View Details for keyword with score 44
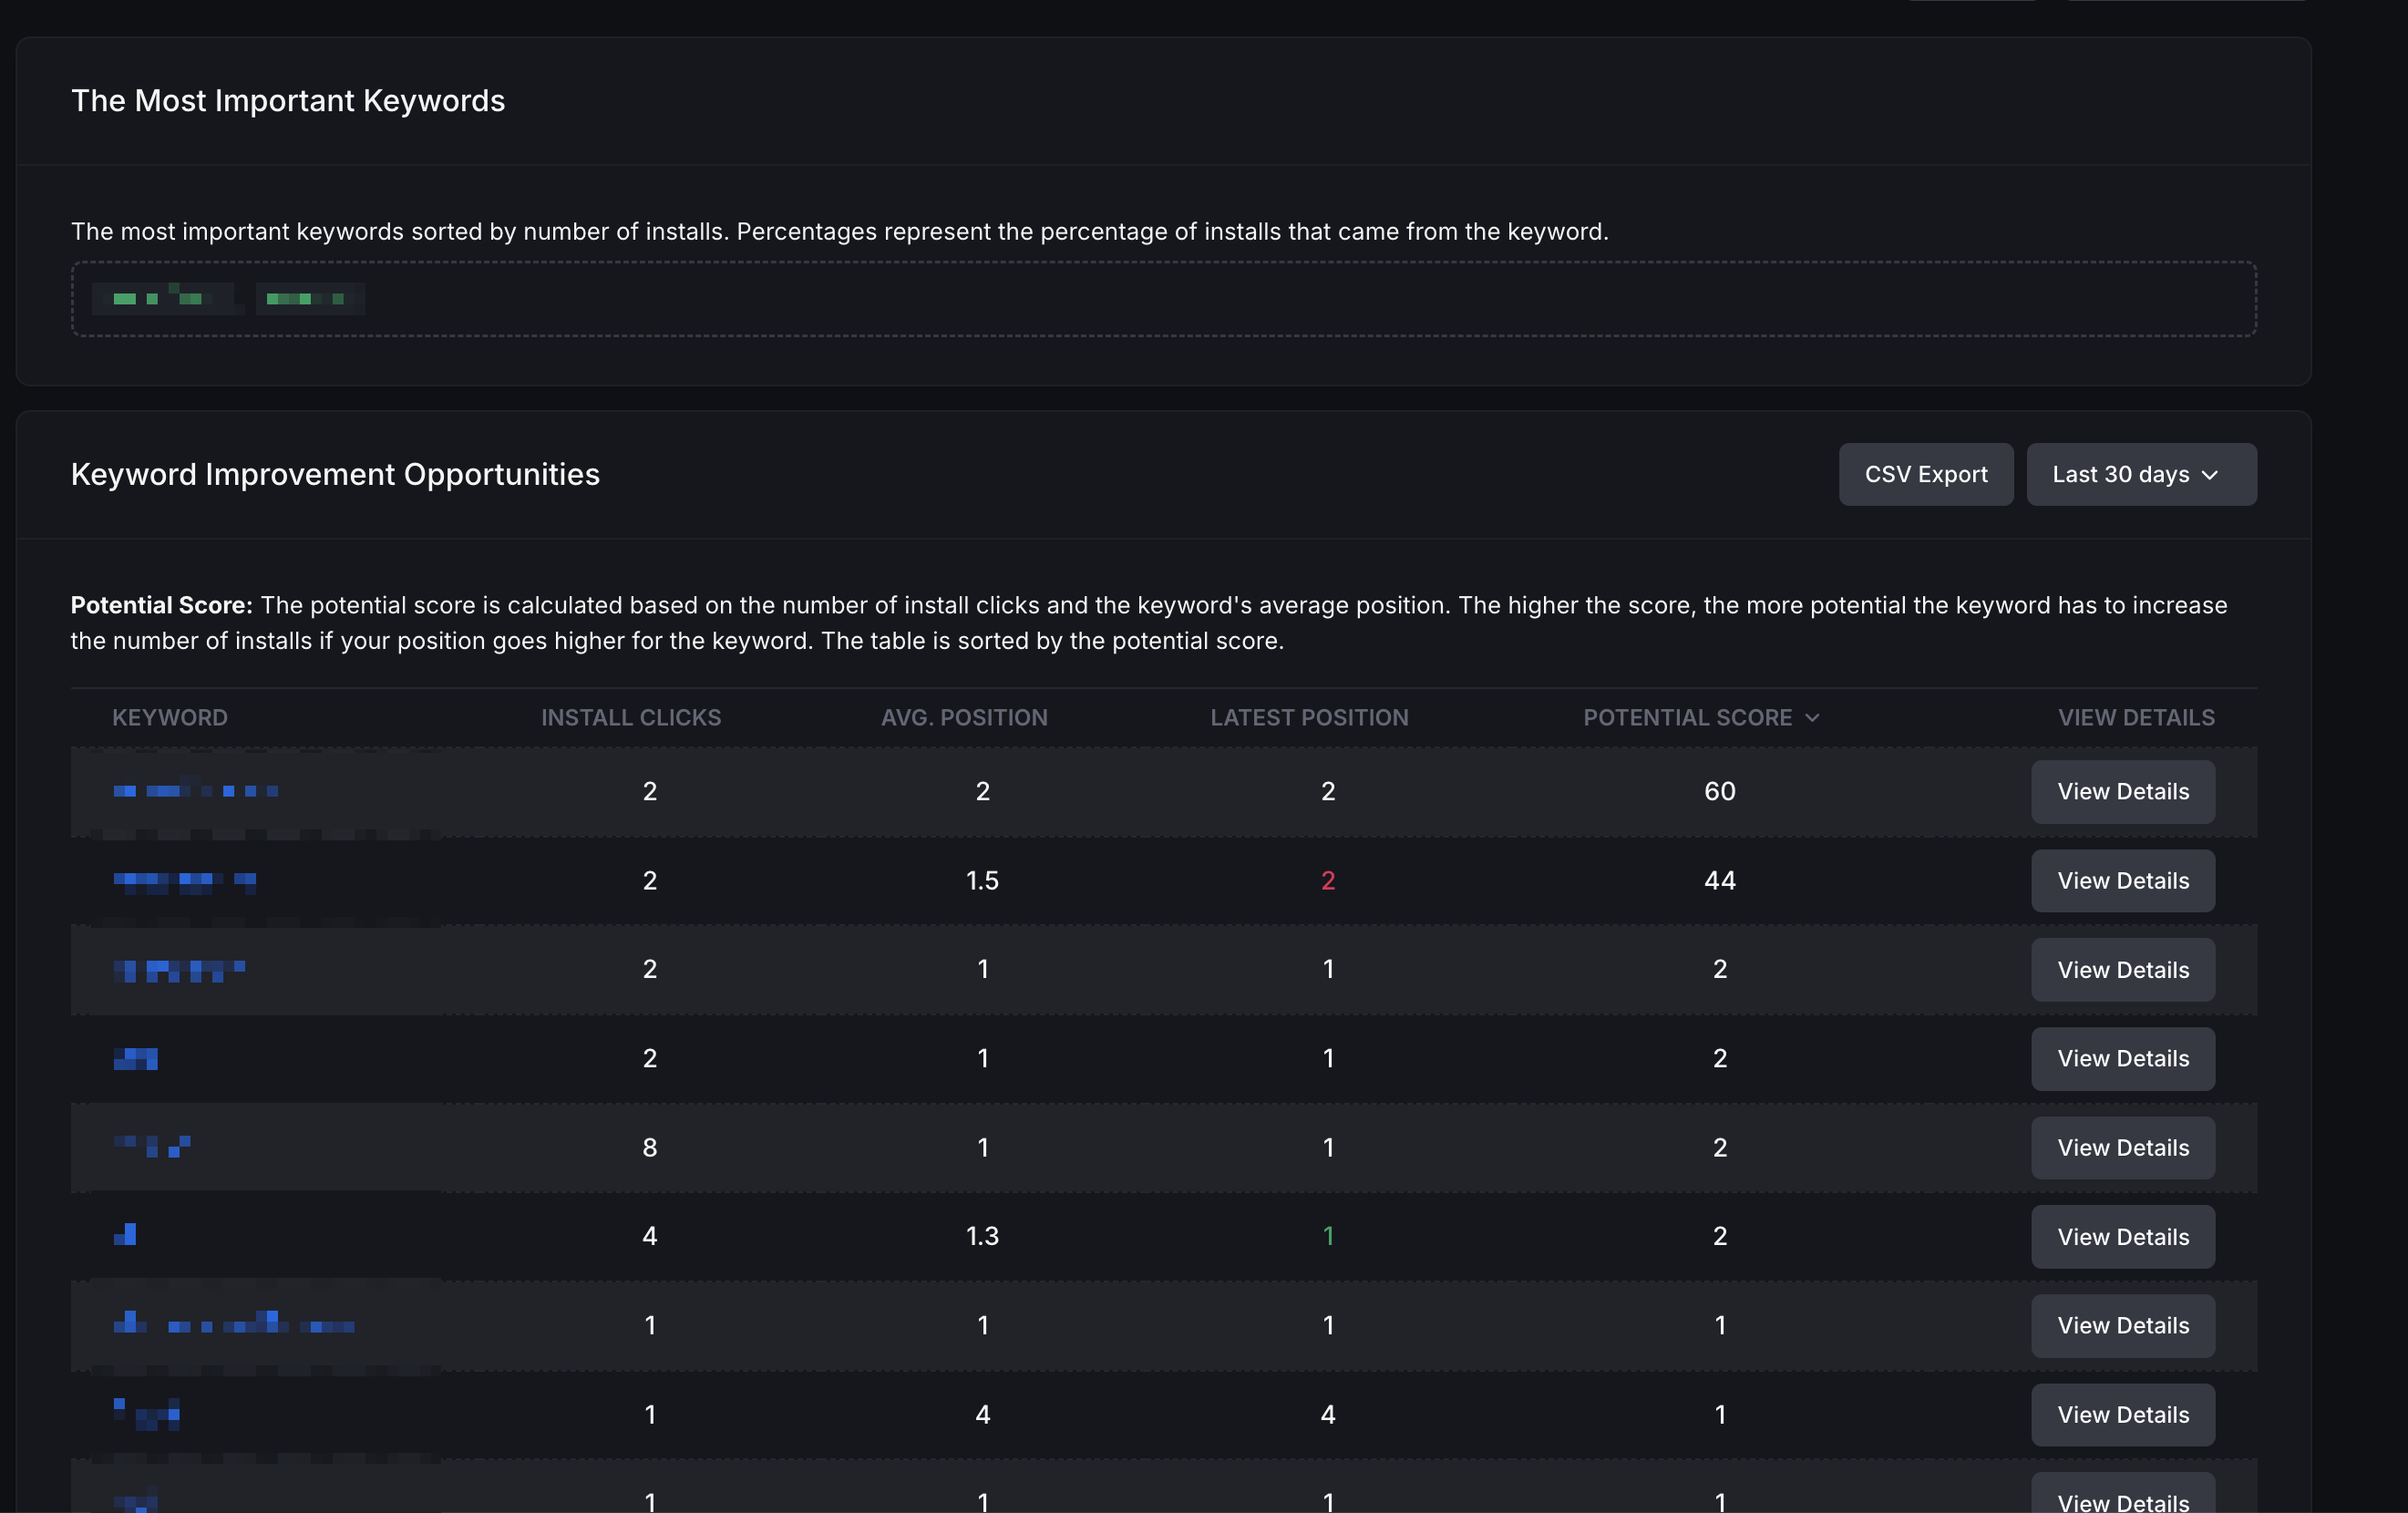 coord(2123,880)
